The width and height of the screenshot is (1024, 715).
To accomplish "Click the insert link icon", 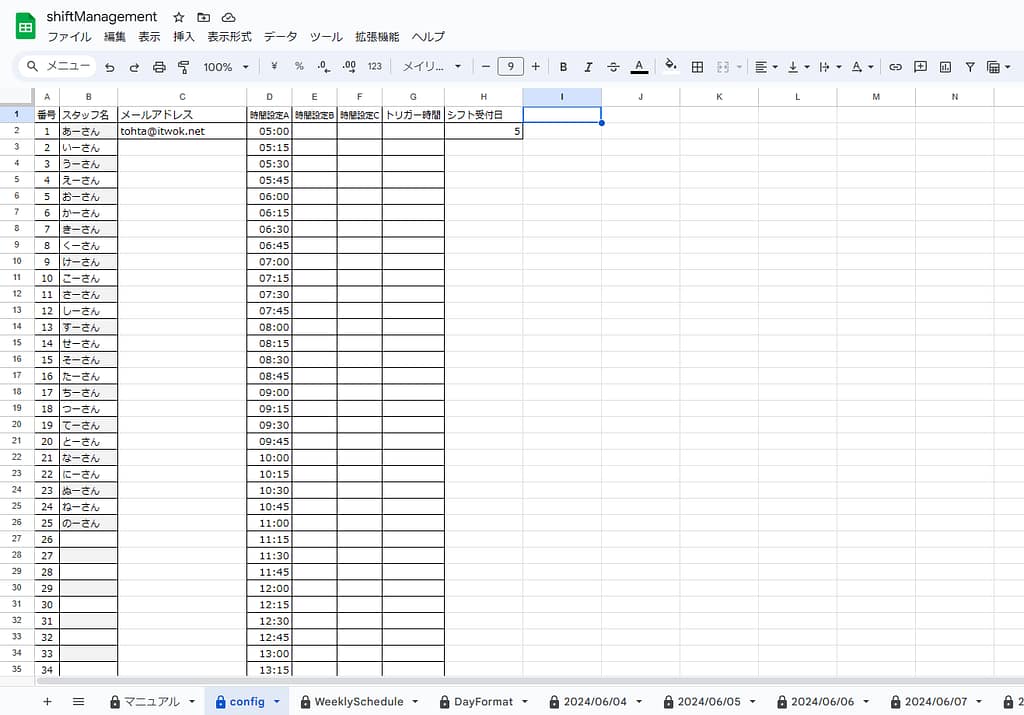I will pos(895,67).
